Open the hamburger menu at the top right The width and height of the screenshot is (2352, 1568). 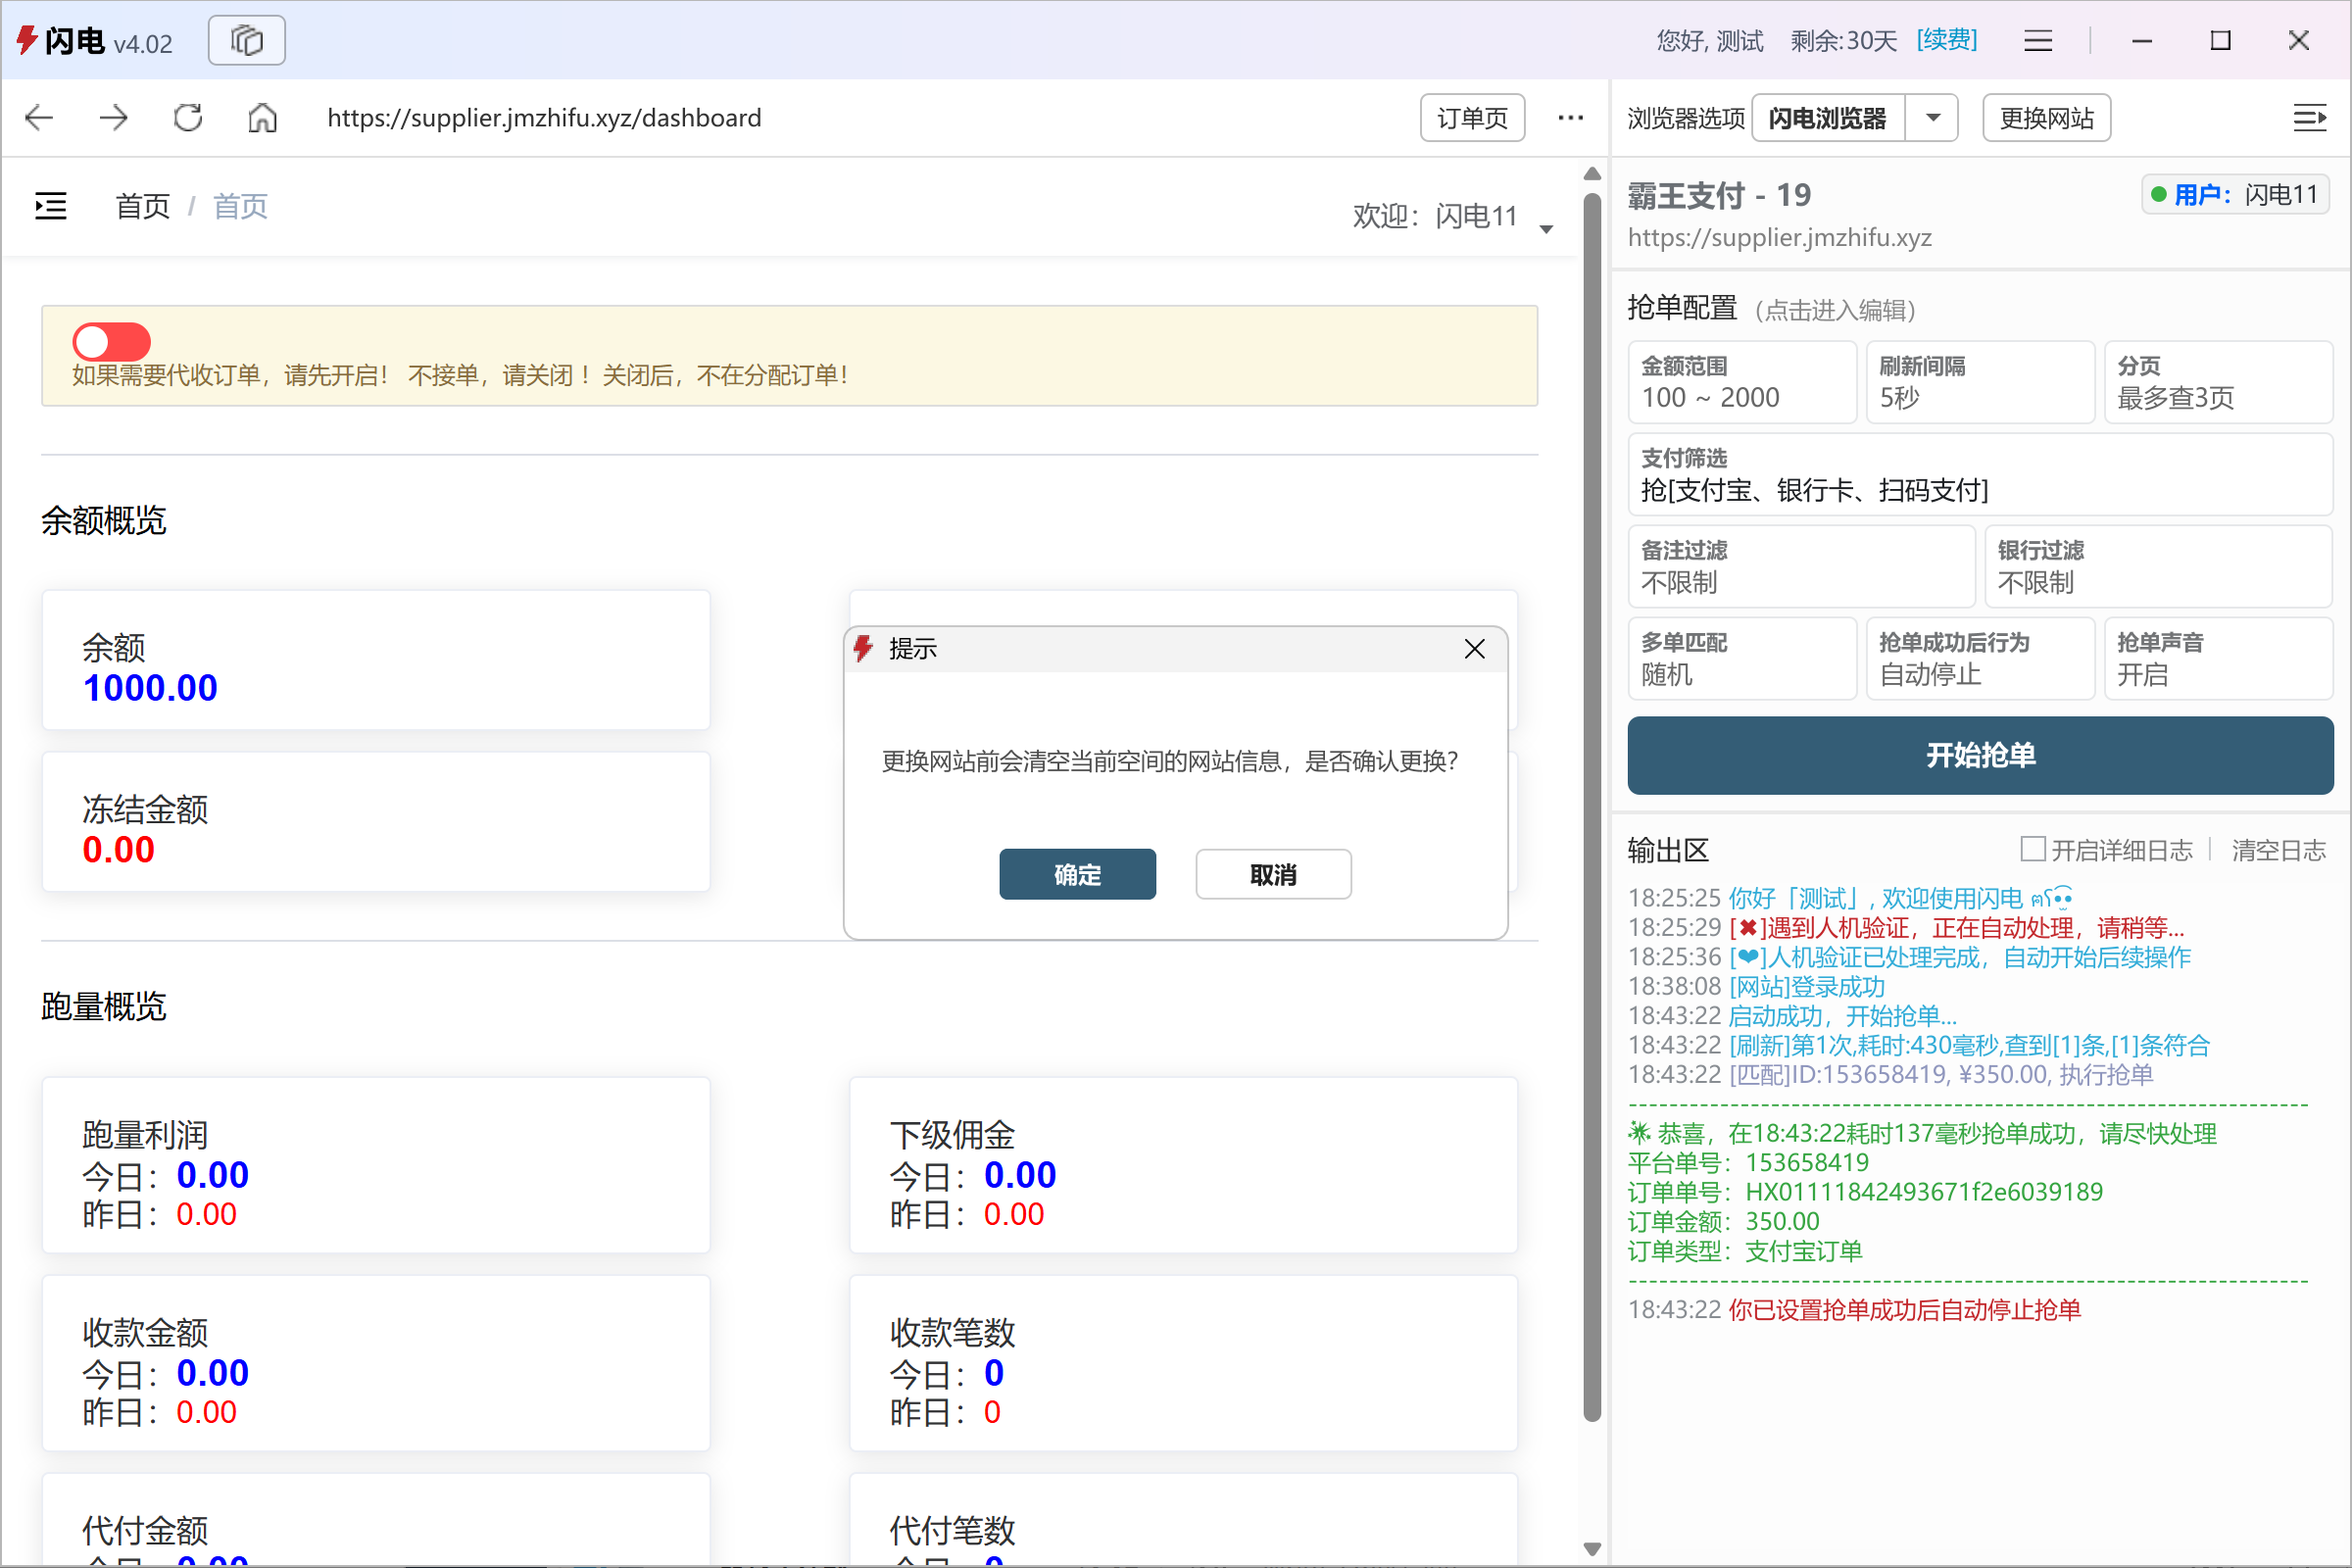(x=2038, y=40)
